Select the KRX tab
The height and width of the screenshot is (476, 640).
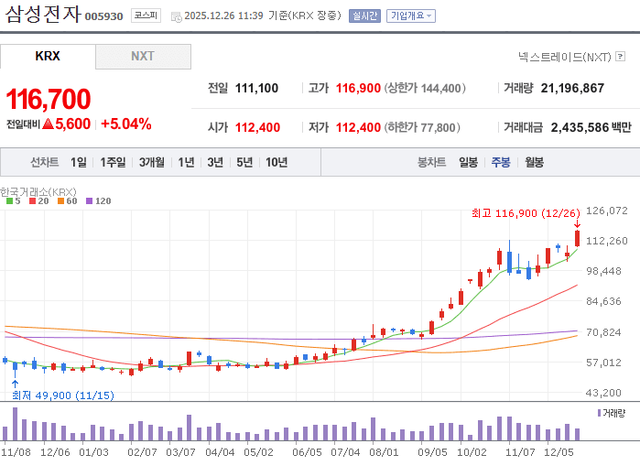click(48, 56)
